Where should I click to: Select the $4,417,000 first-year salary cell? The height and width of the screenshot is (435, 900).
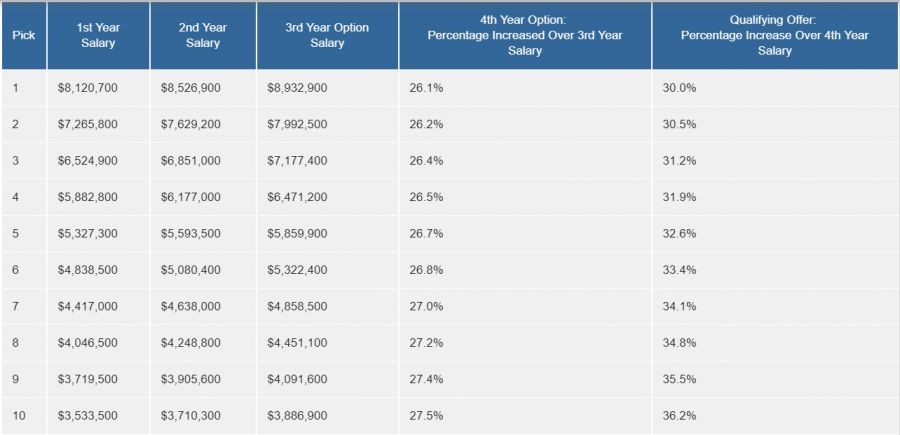tap(88, 306)
